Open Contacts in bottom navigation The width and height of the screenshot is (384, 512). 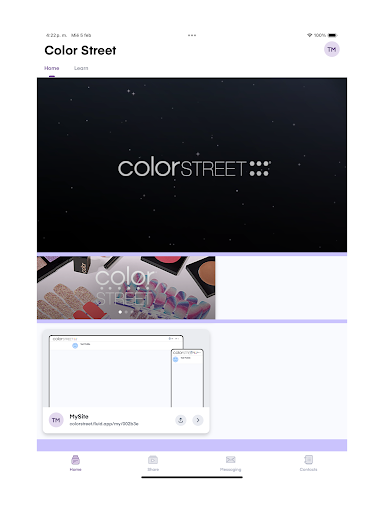tap(308, 463)
